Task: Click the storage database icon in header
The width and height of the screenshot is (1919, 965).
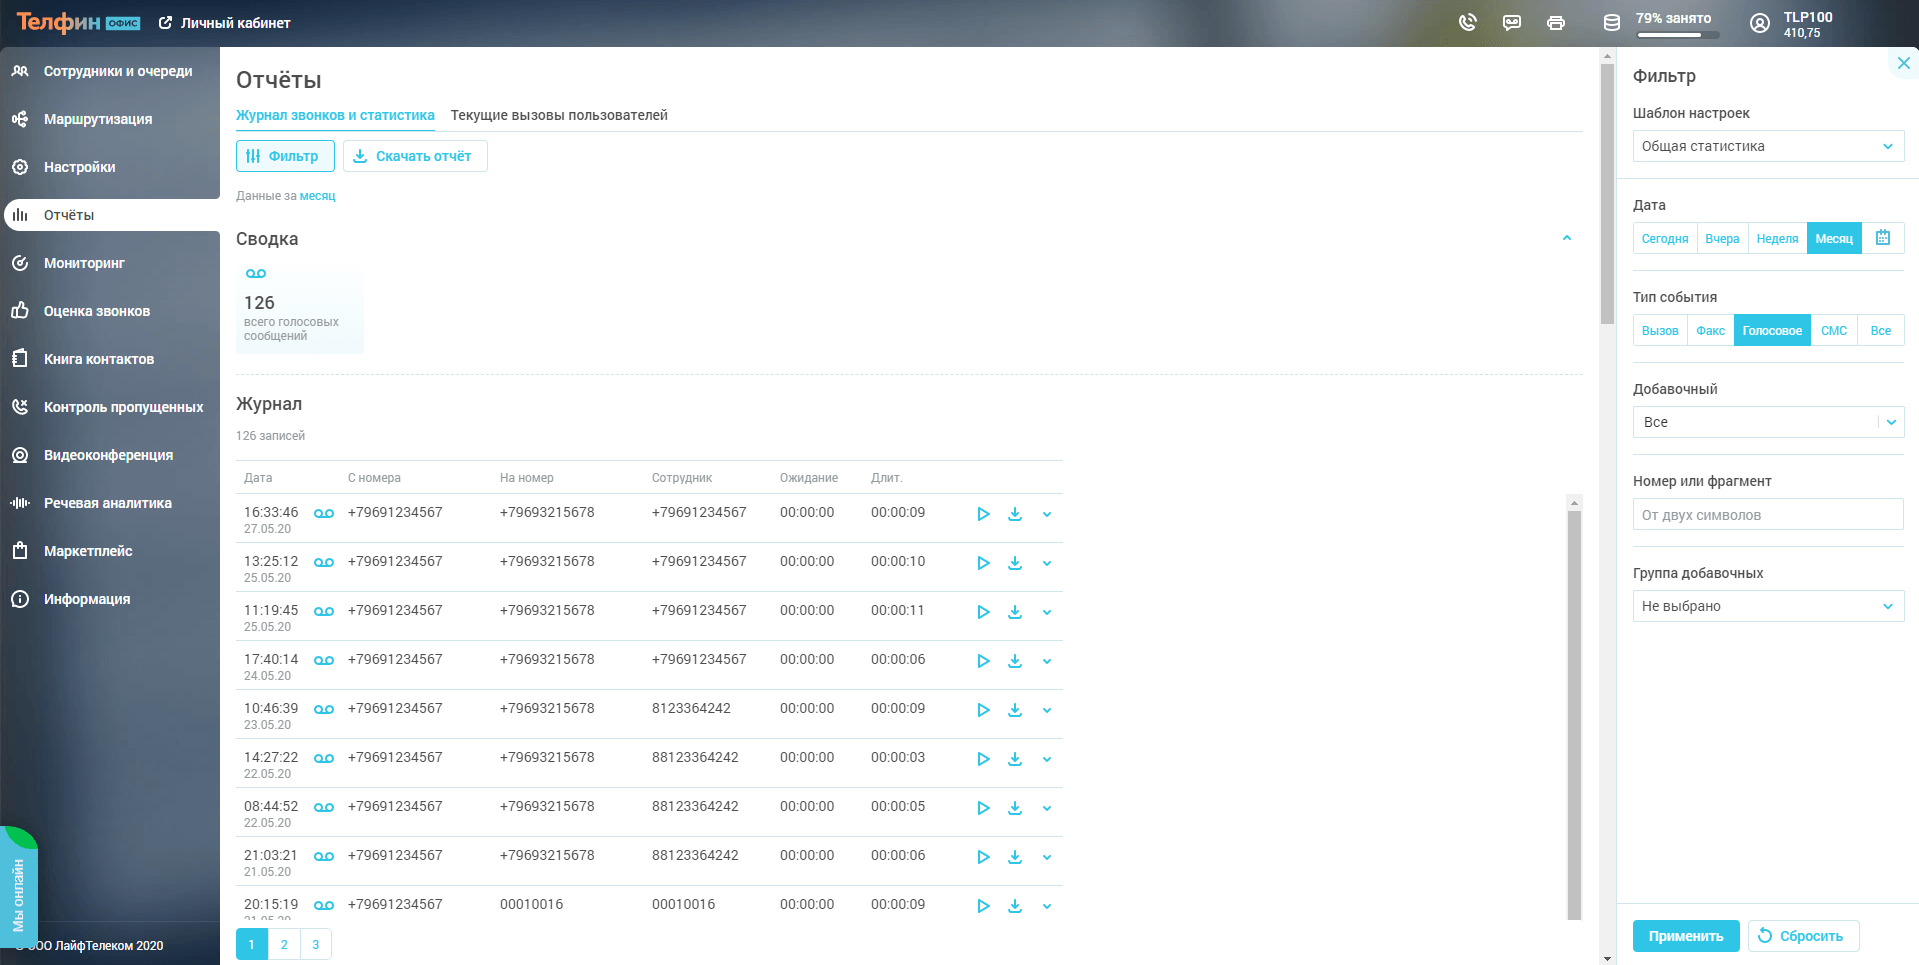Action: click(x=1611, y=22)
